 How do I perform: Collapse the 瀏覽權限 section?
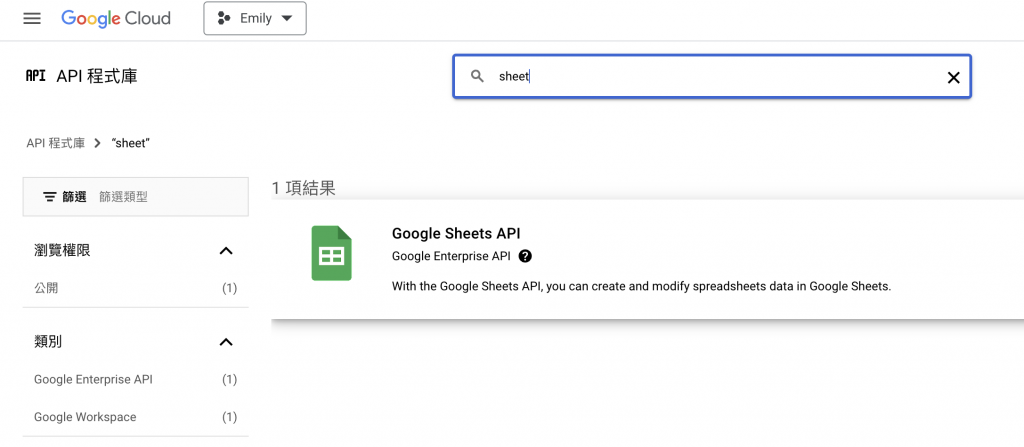coord(226,251)
